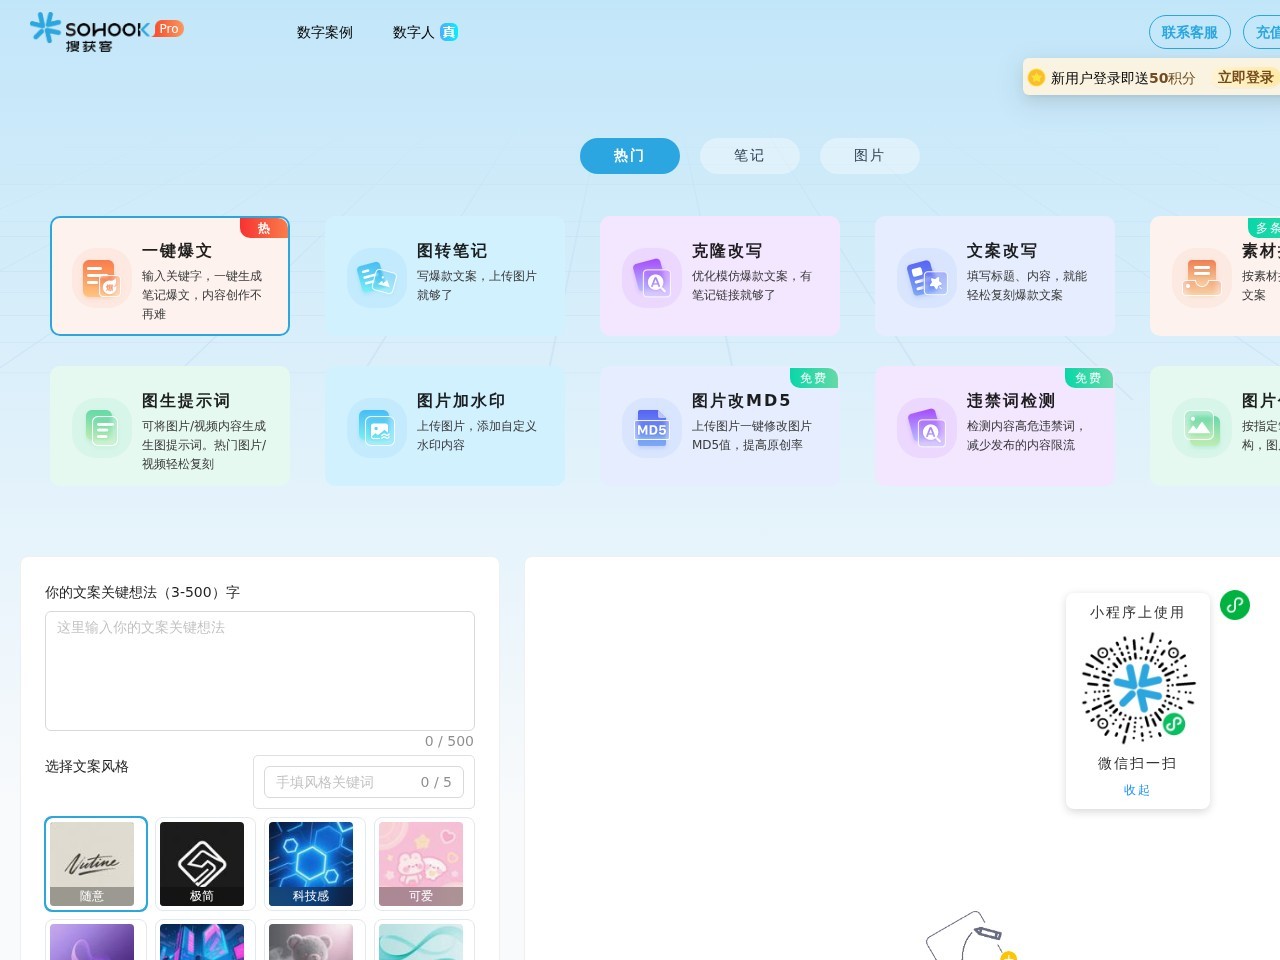Open the 图生提示词 title
1280x960 pixels.
pyautogui.click(x=186, y=401)
